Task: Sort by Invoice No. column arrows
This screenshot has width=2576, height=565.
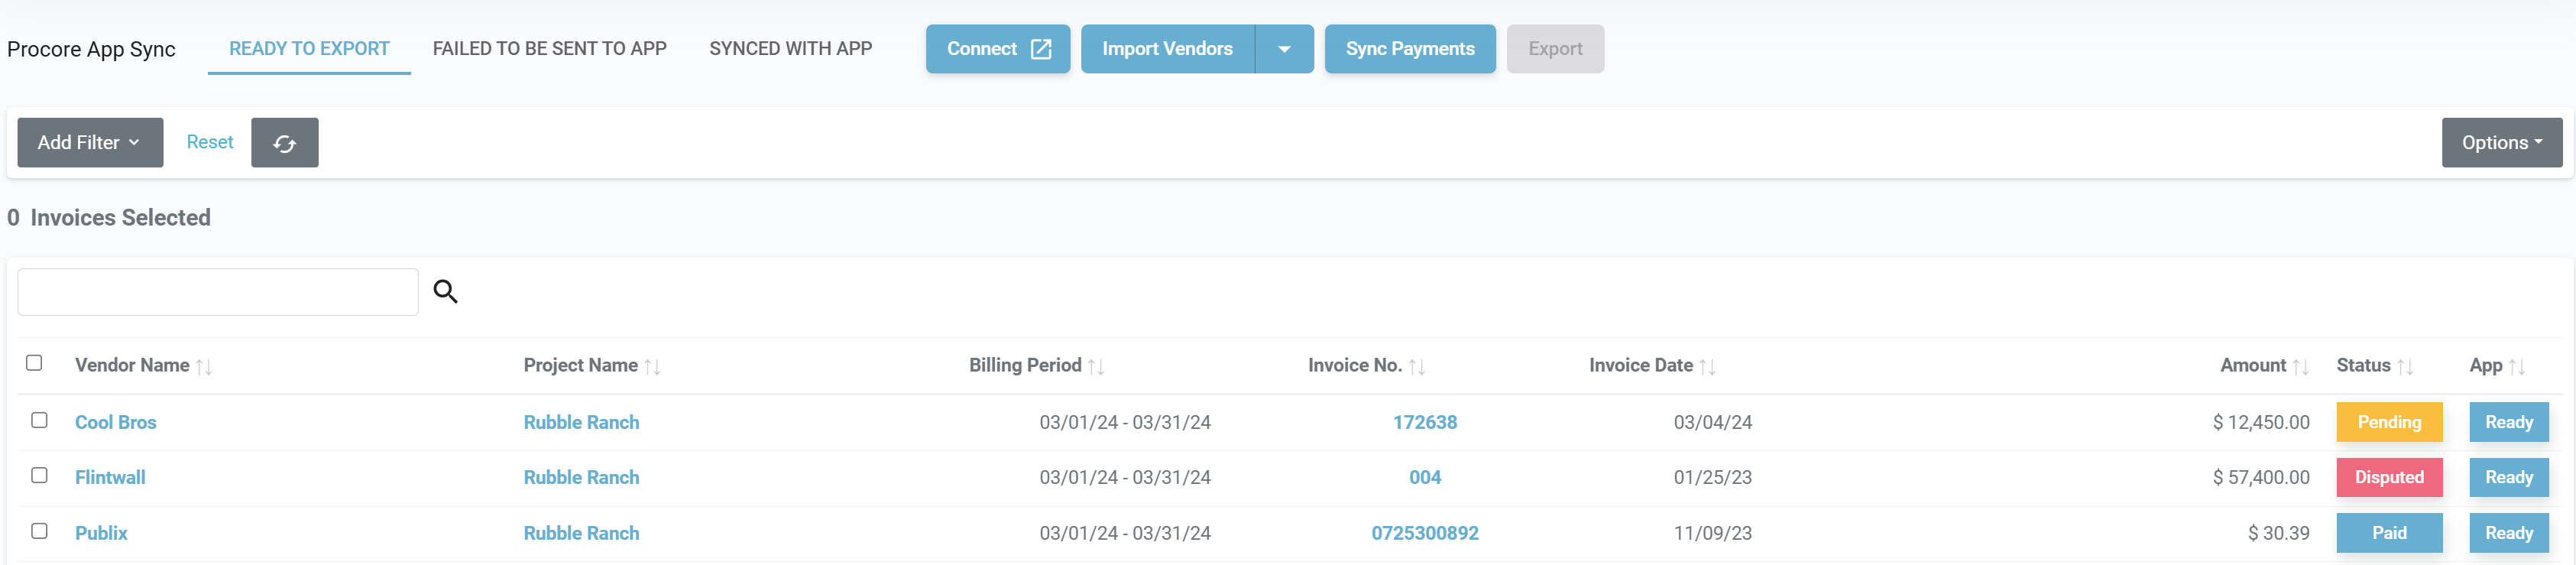Action: coord(1417,367)
